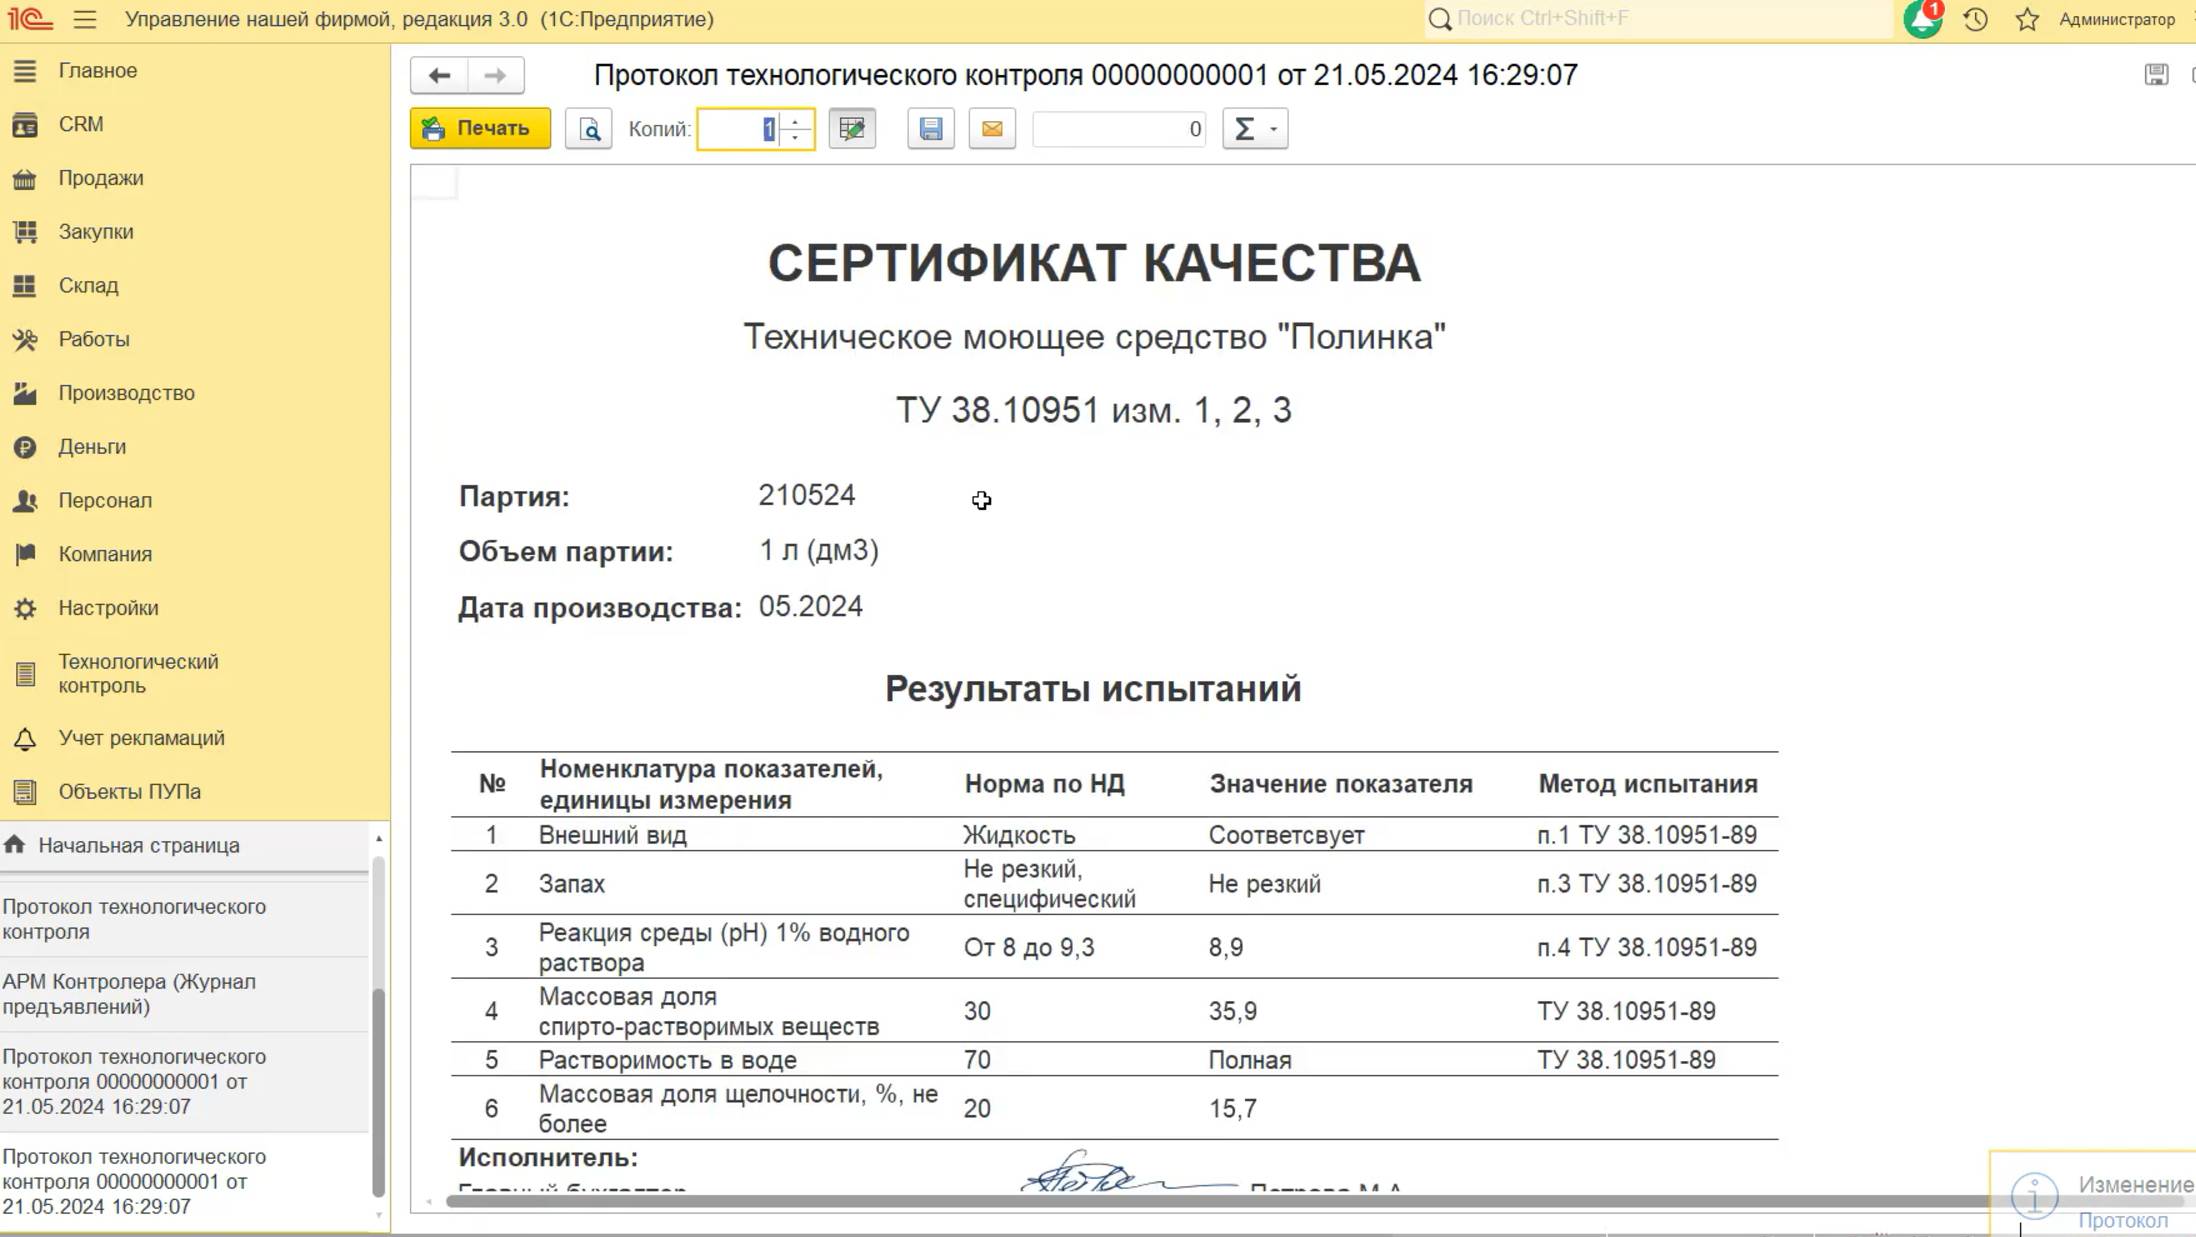The image size is (2196, 1237).
Task: Toggle the table editing mode button
Action: 852,129
